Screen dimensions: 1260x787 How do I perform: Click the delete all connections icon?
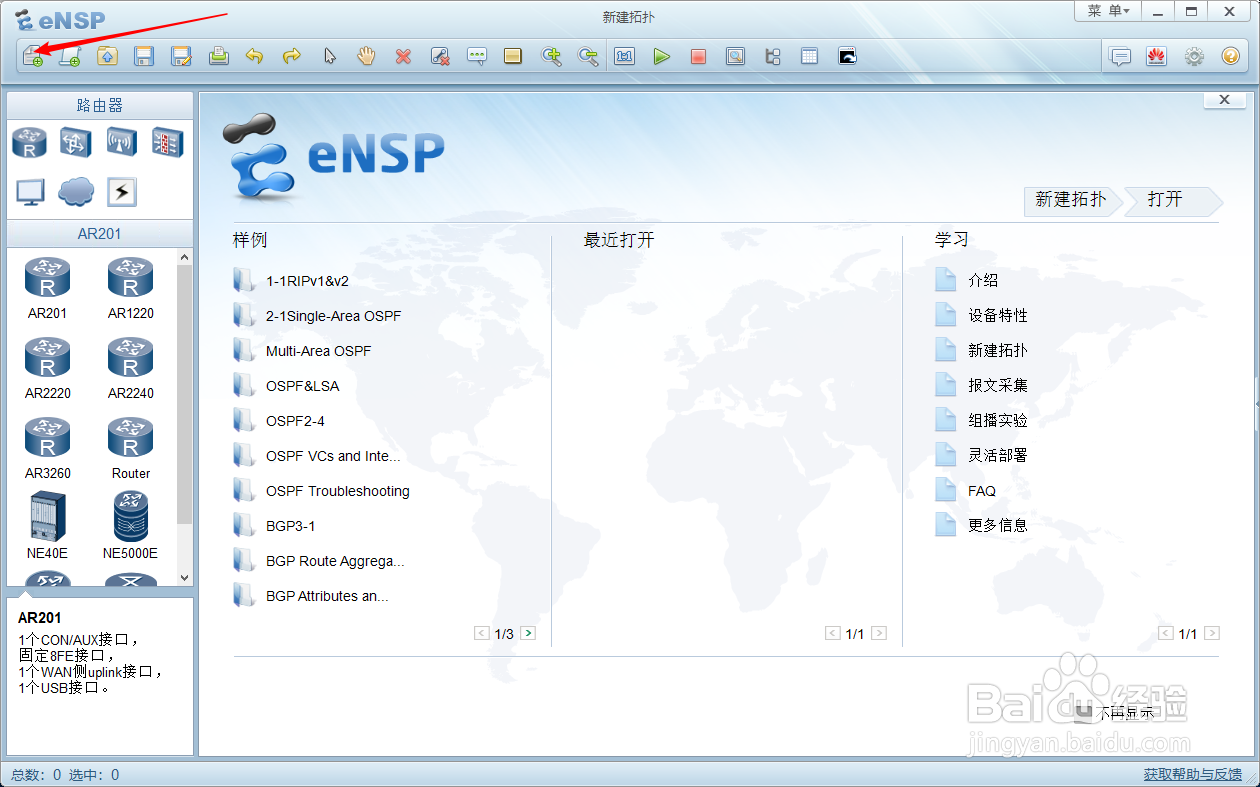440,56
